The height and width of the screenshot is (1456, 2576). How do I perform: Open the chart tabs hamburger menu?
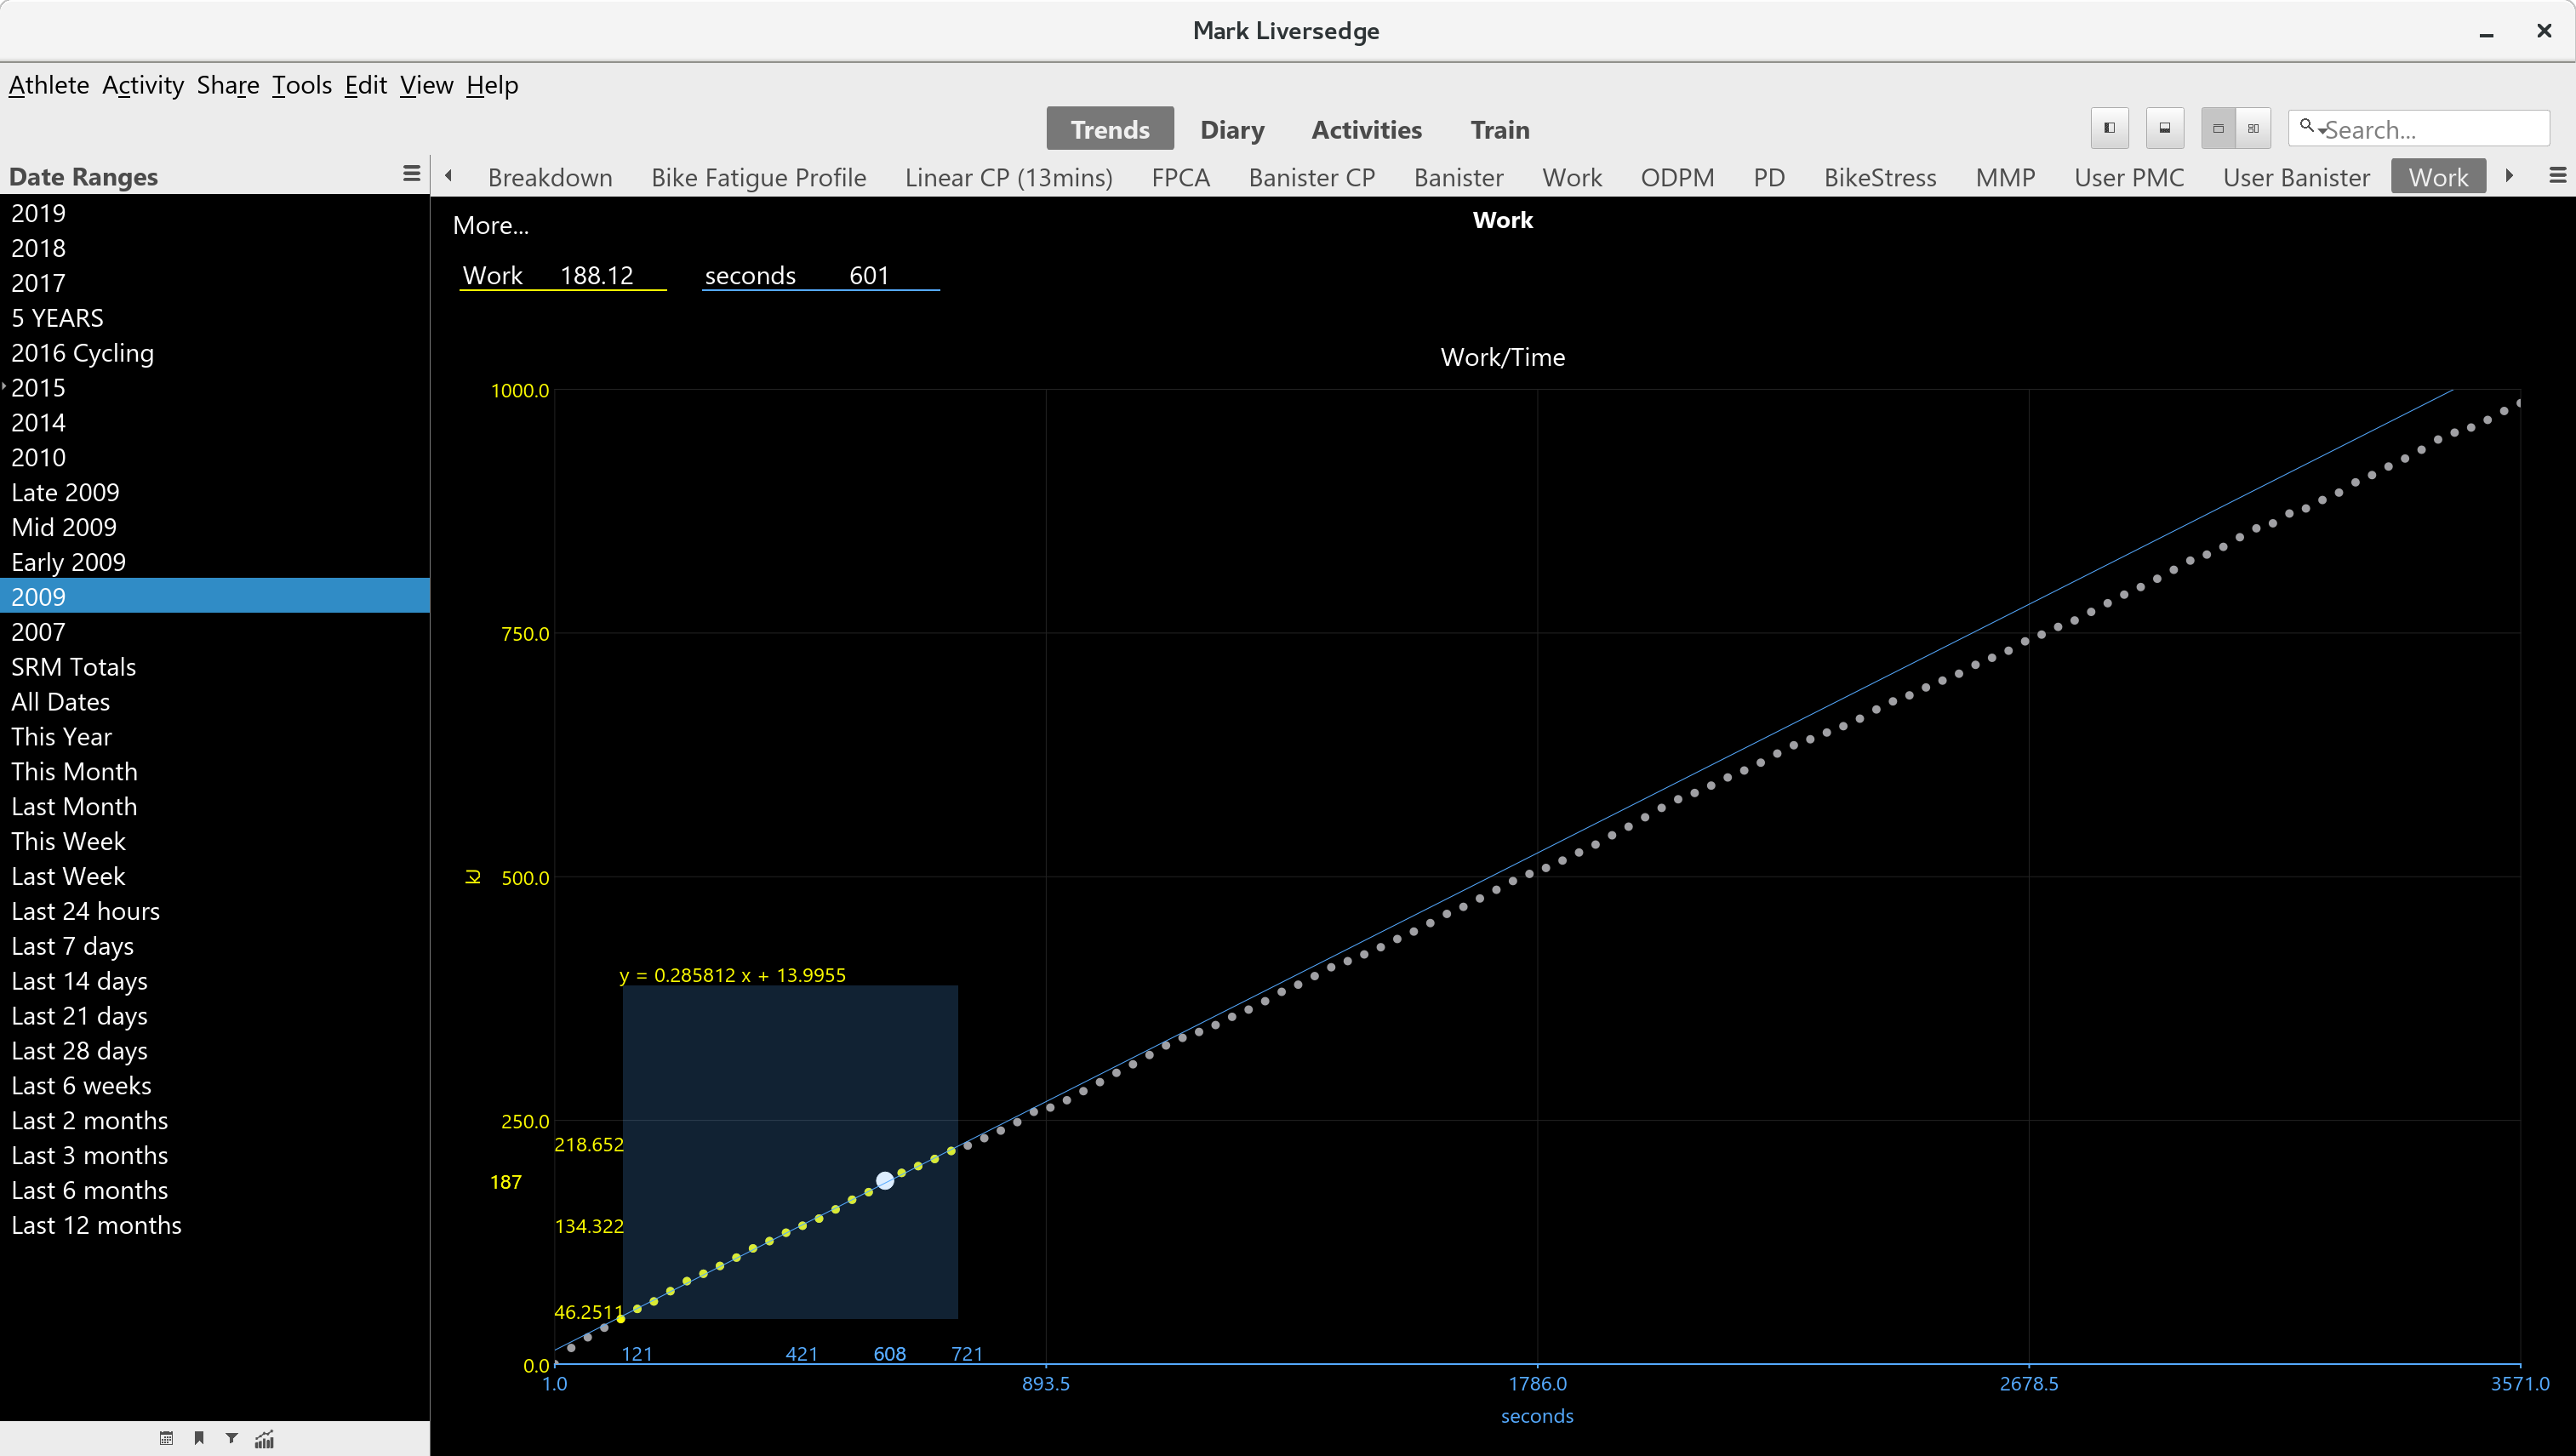click(2557, 176)
